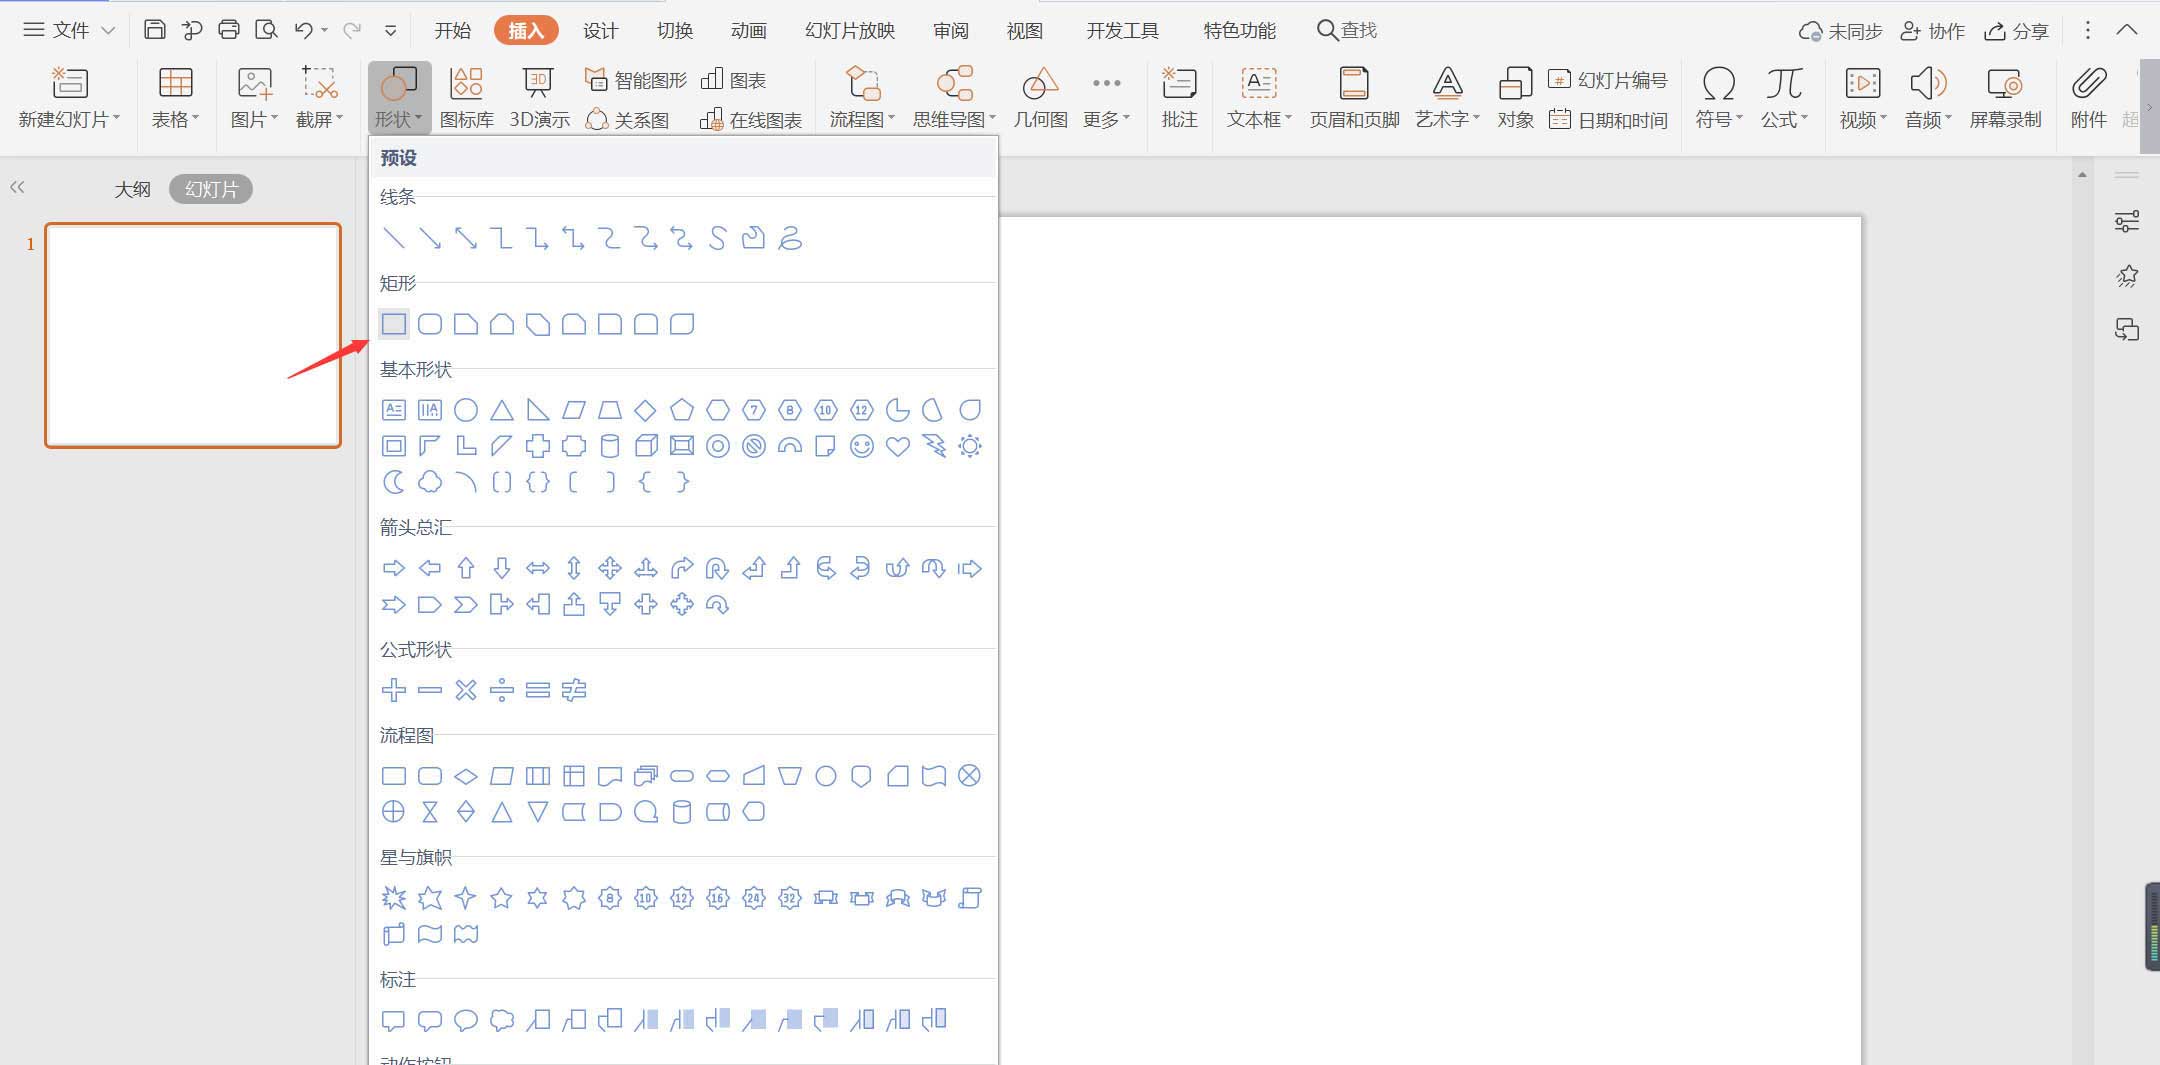Open the 思维导图 mind map dropdown
Image resolution: width=2160 pixels, height=1065 pixels.
(954, 98)
